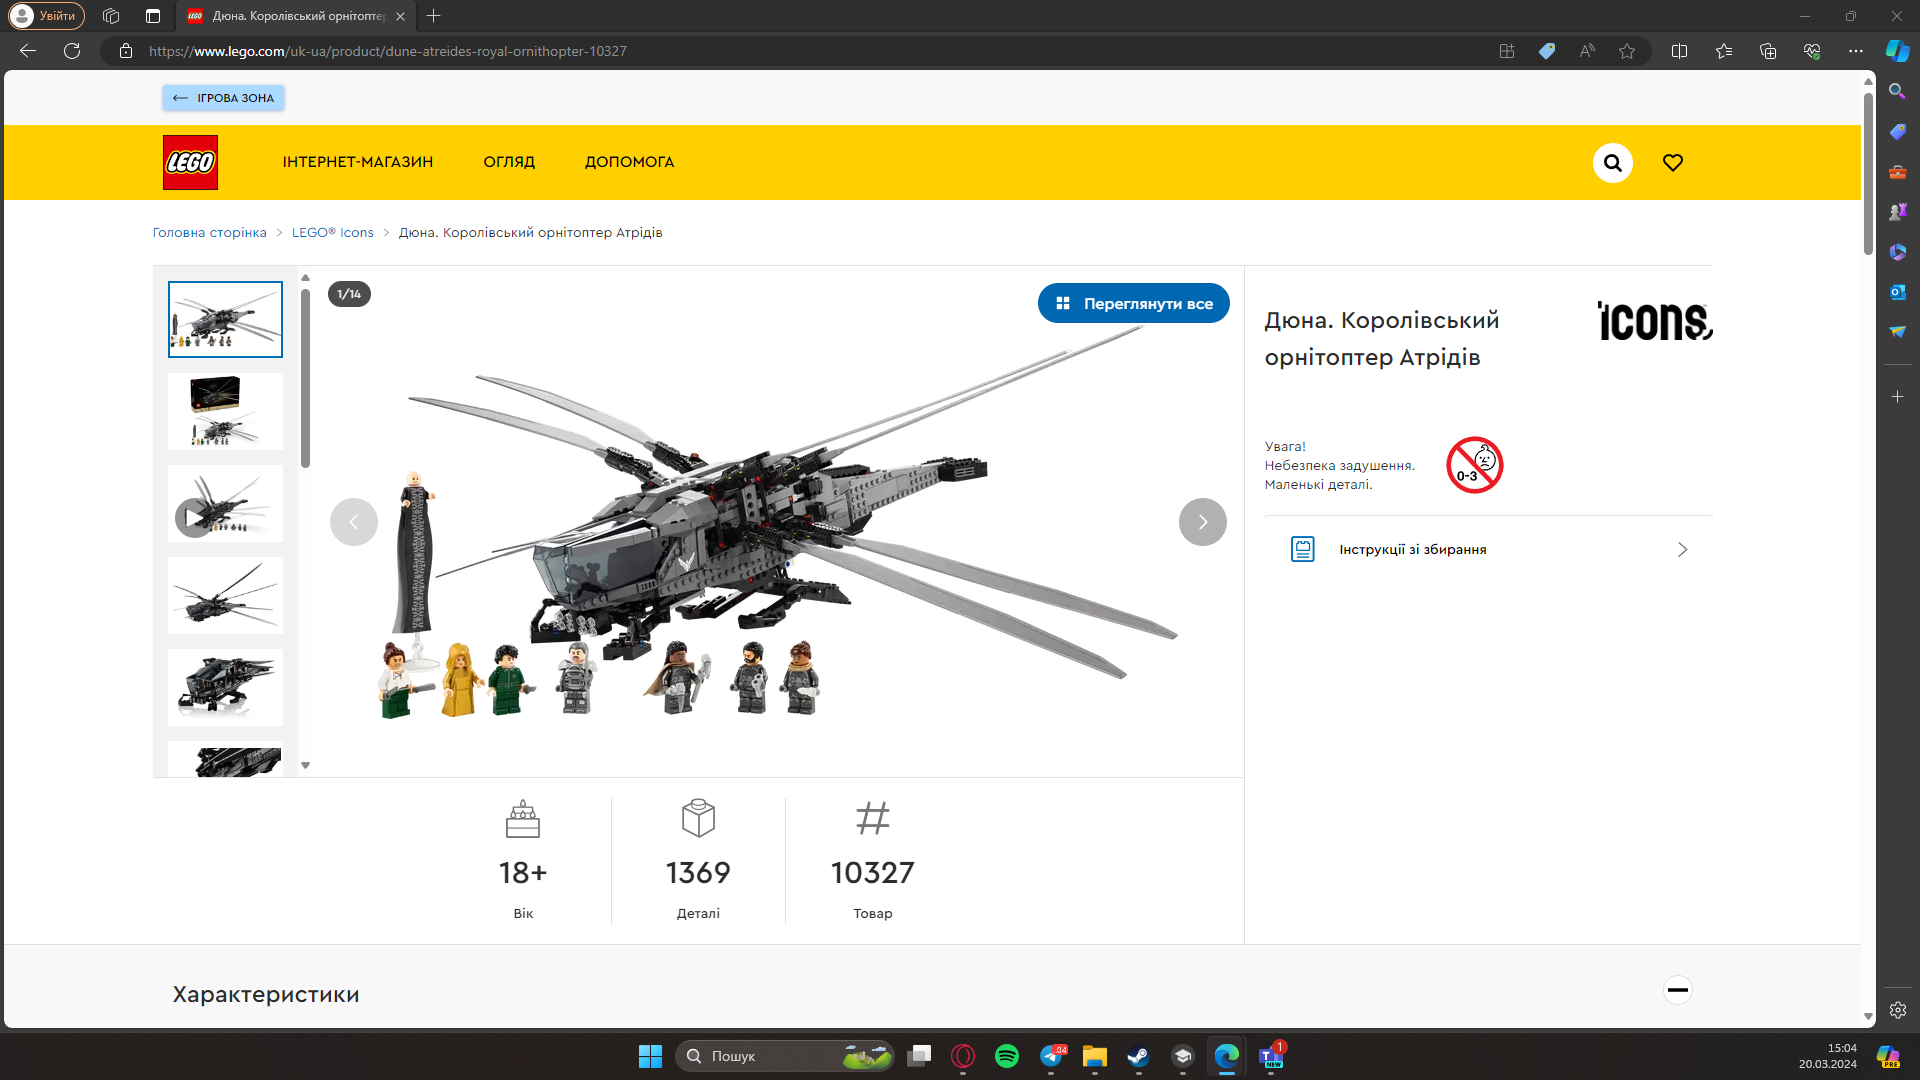Screen dimensions: 1920x1080
Task: Play the product video thumbnail
Action: 193,517
